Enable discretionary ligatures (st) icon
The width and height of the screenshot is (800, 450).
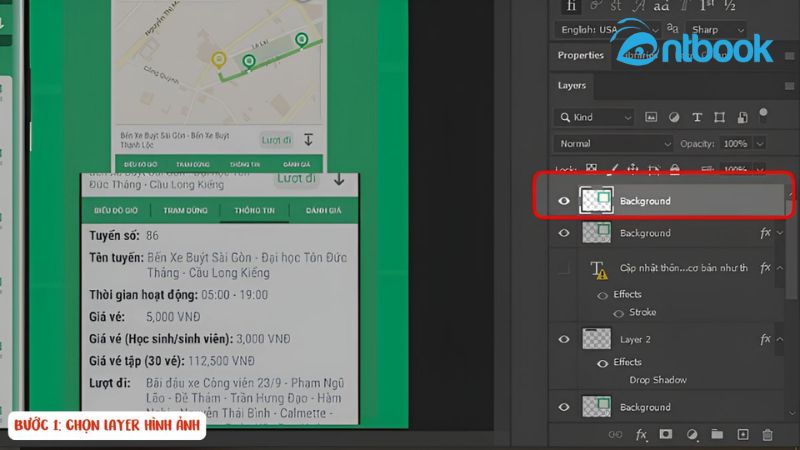[616, 5]
